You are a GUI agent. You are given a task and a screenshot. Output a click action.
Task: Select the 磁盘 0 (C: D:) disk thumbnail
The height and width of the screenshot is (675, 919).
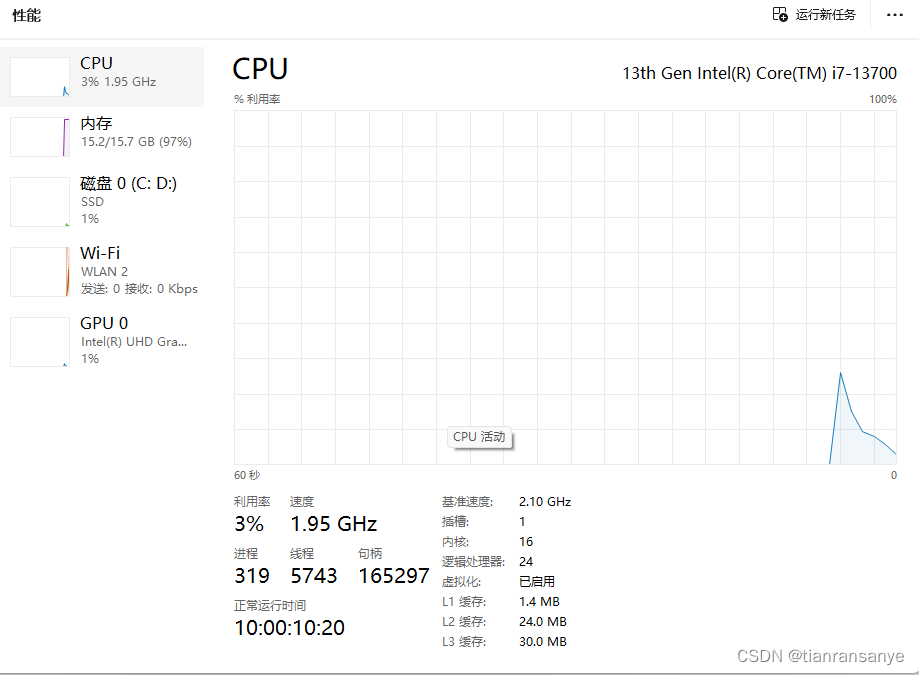[x=39, y=201]
